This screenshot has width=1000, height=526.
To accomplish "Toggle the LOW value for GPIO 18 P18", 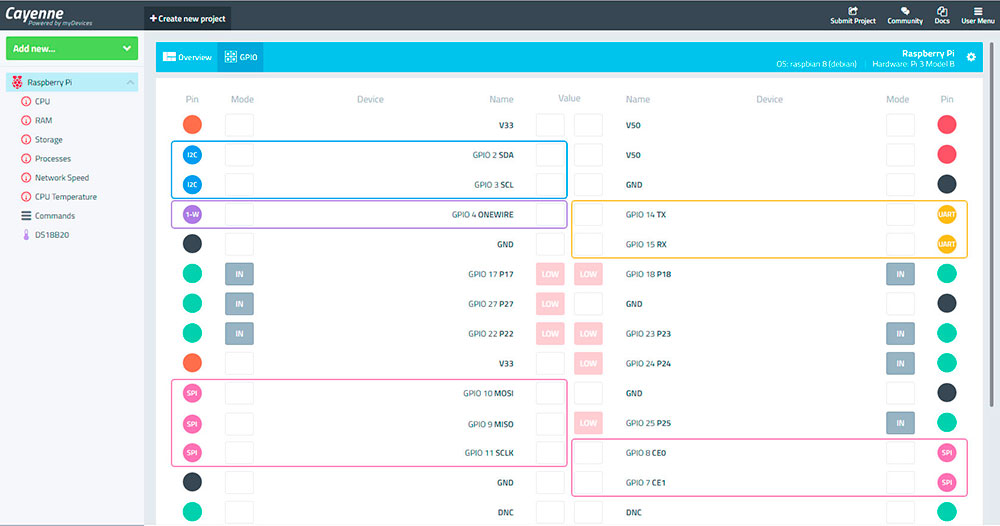I will [589, 274].
